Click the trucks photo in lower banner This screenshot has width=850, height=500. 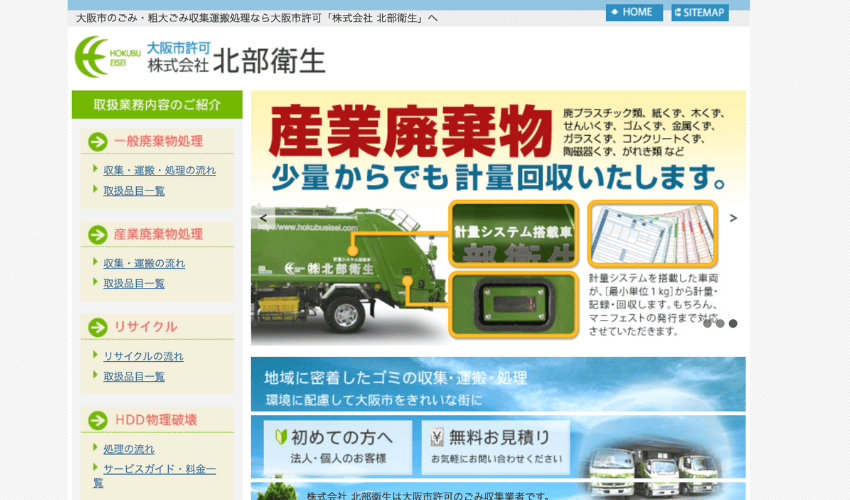point(655,469)
